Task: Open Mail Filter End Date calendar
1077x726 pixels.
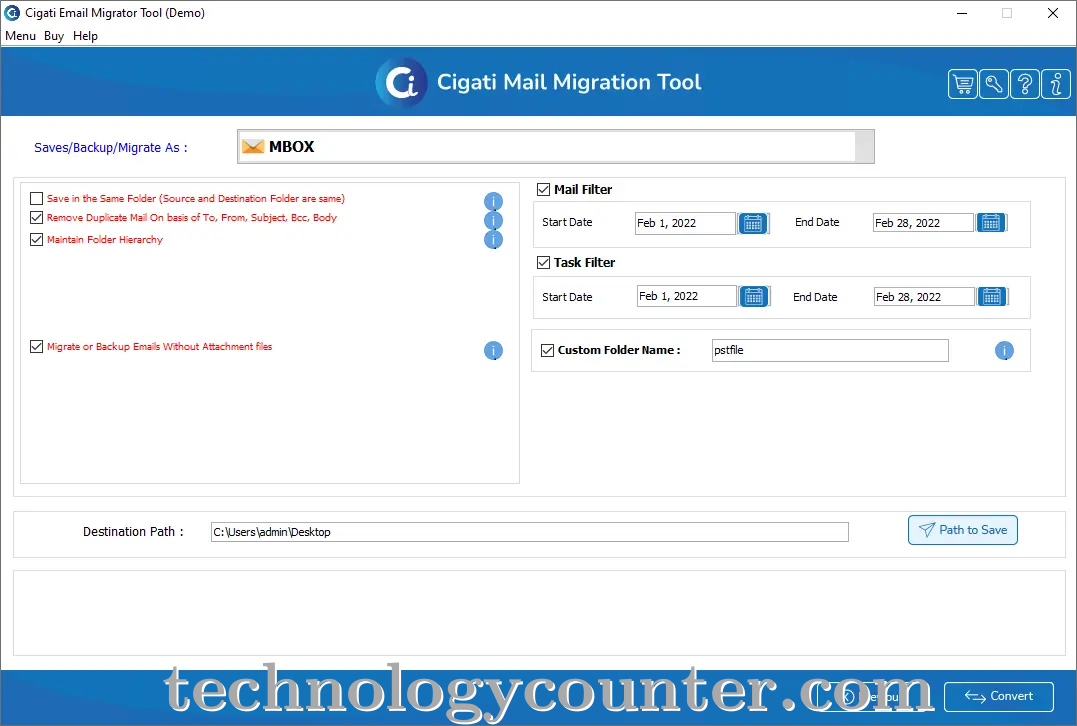Action: tap(991, 223)
